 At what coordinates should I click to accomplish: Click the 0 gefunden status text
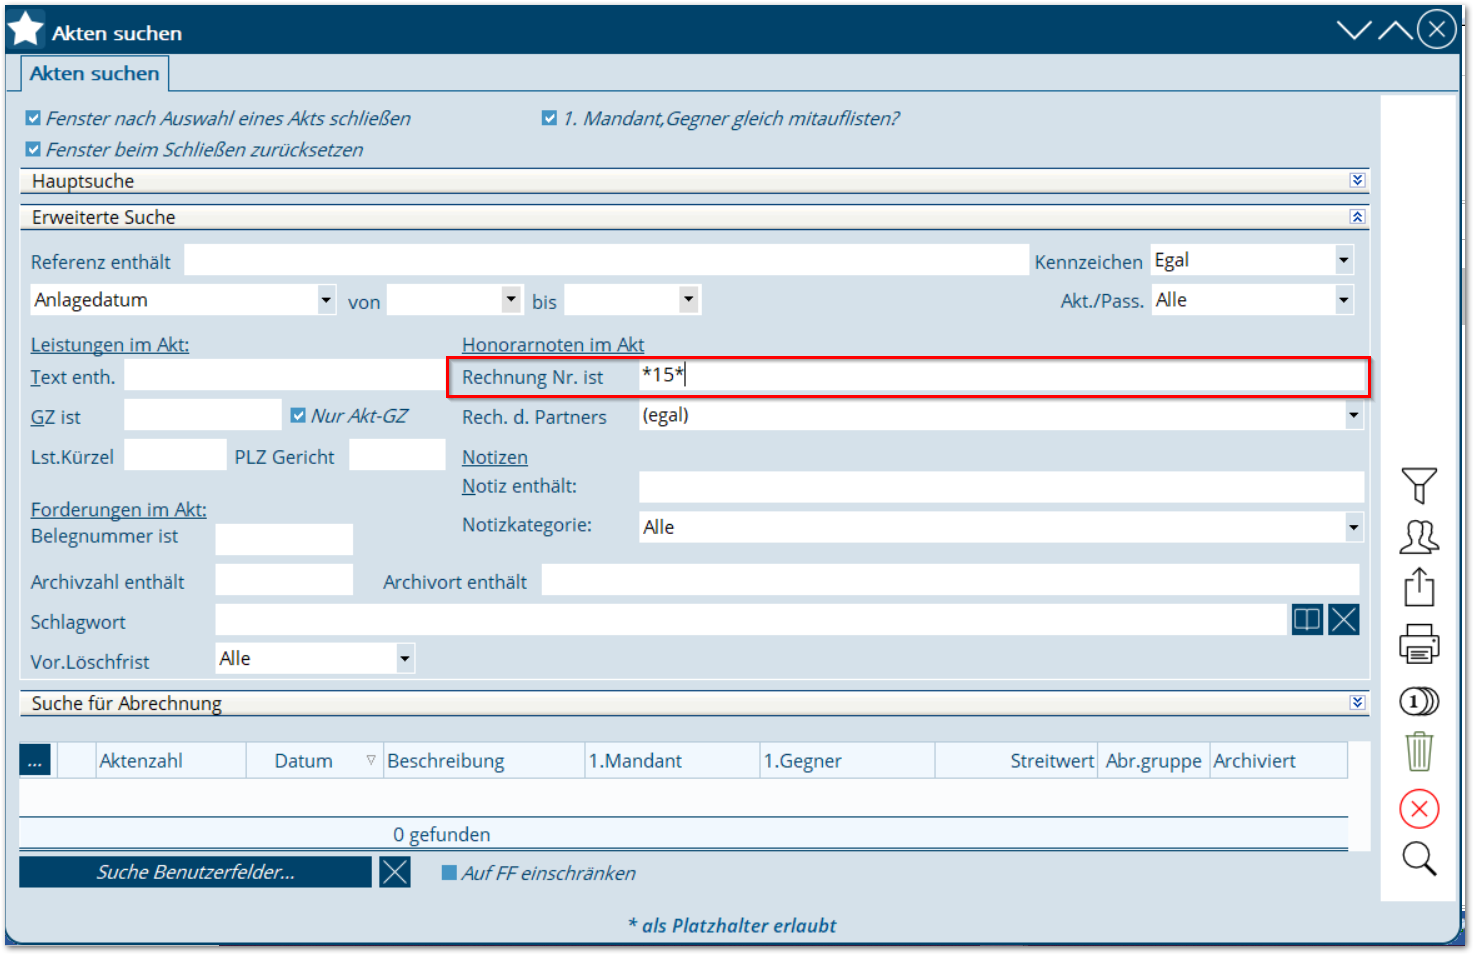(x=441, y=834)
